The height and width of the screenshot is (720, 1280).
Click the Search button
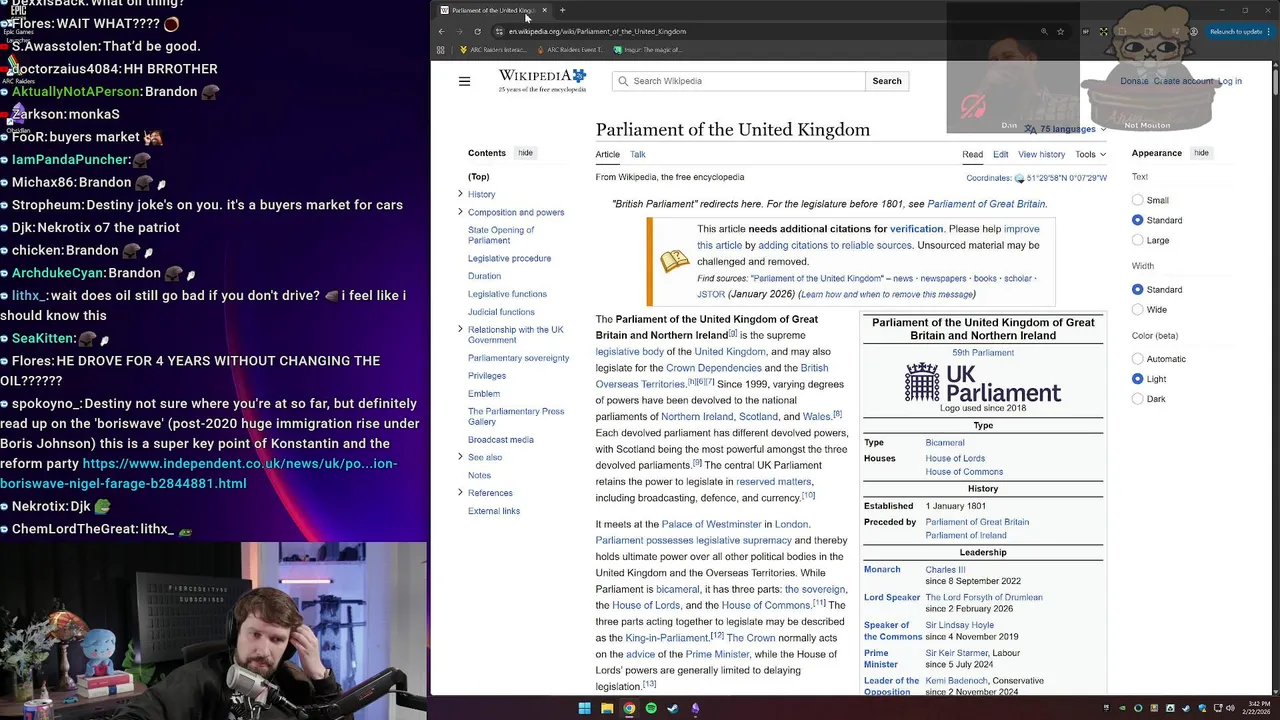(x=887, y=81)
